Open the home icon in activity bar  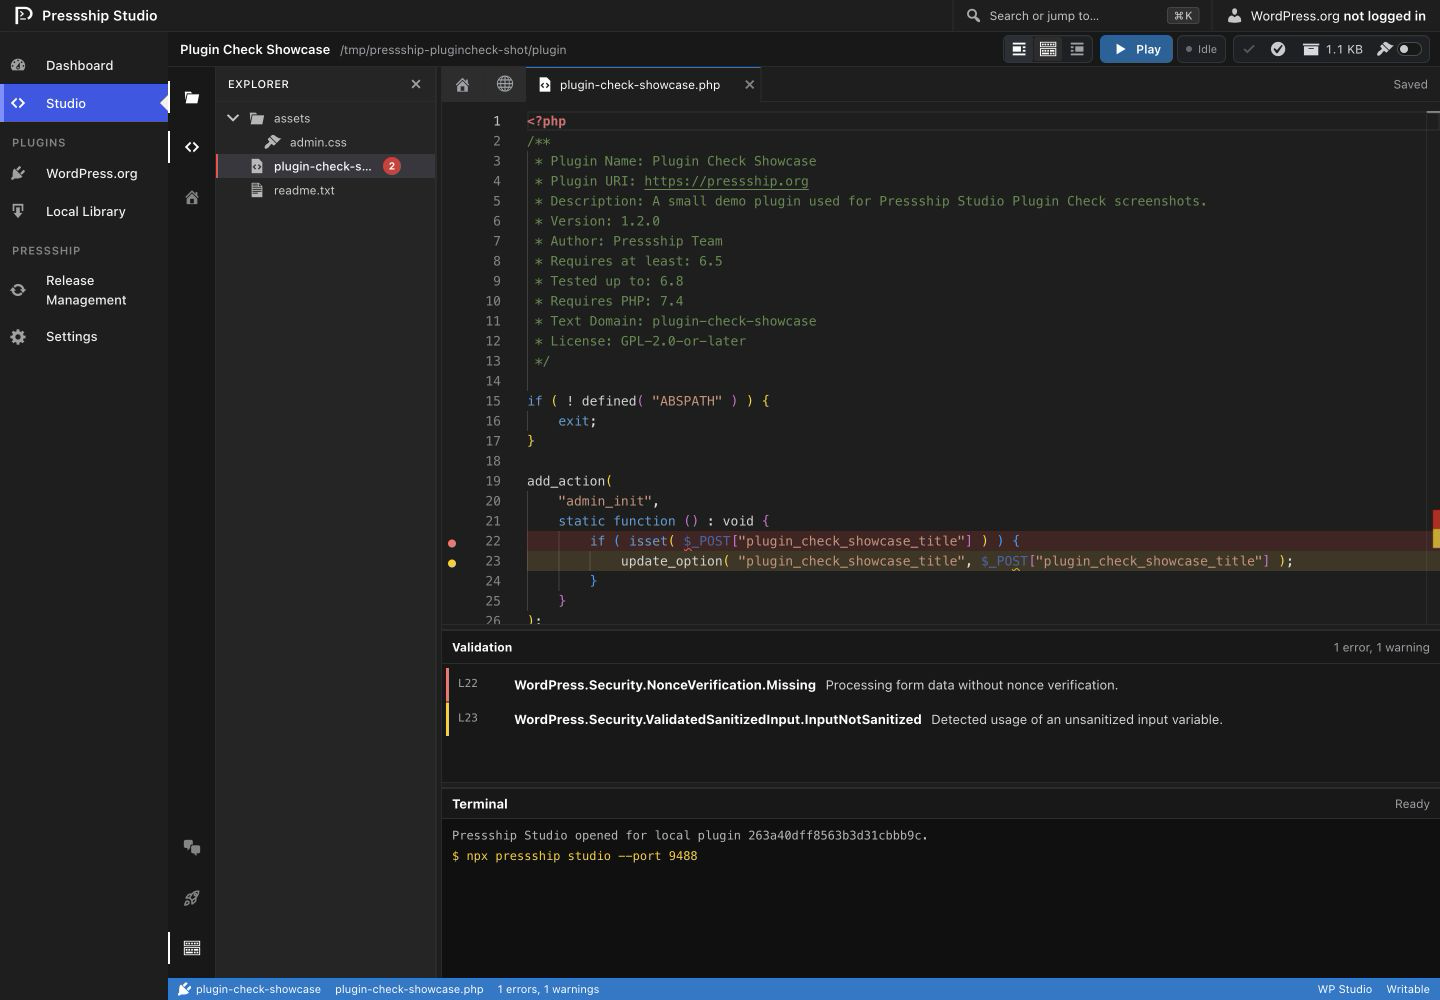pos(192,197)
